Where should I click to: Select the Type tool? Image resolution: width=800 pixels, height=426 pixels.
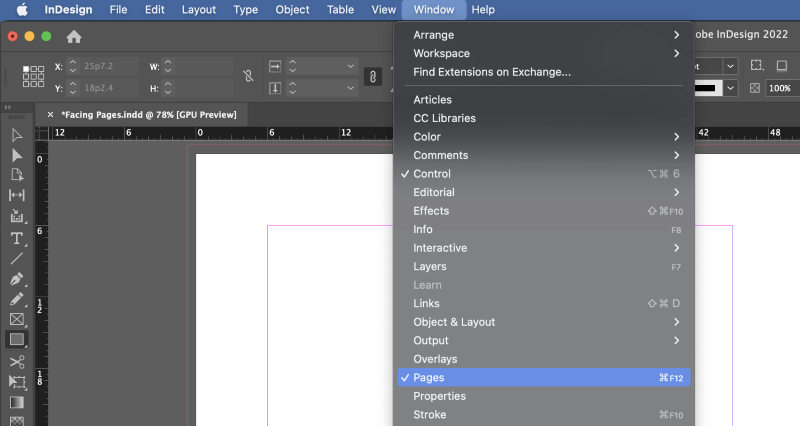coord(16,238)
